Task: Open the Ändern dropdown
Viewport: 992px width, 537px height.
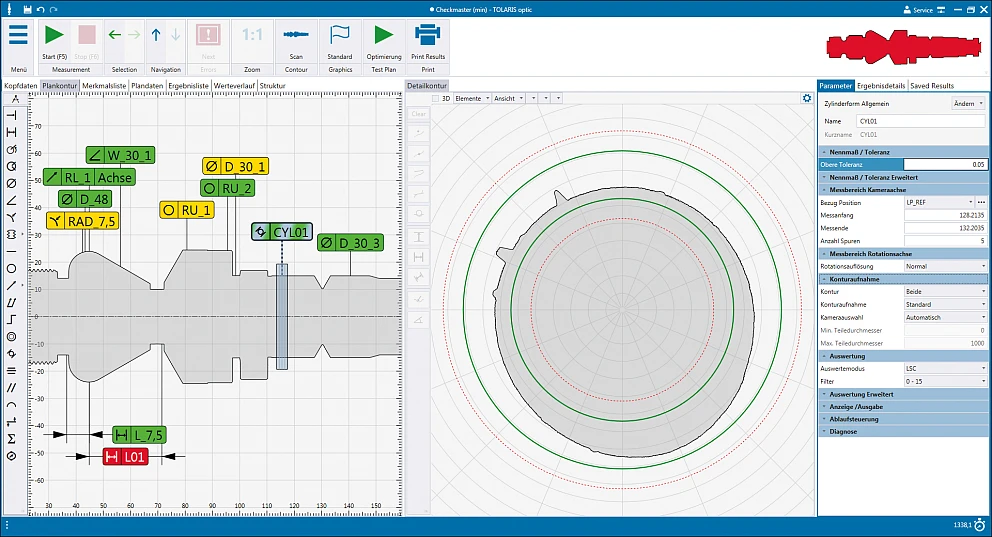Action: pos(968,104)
